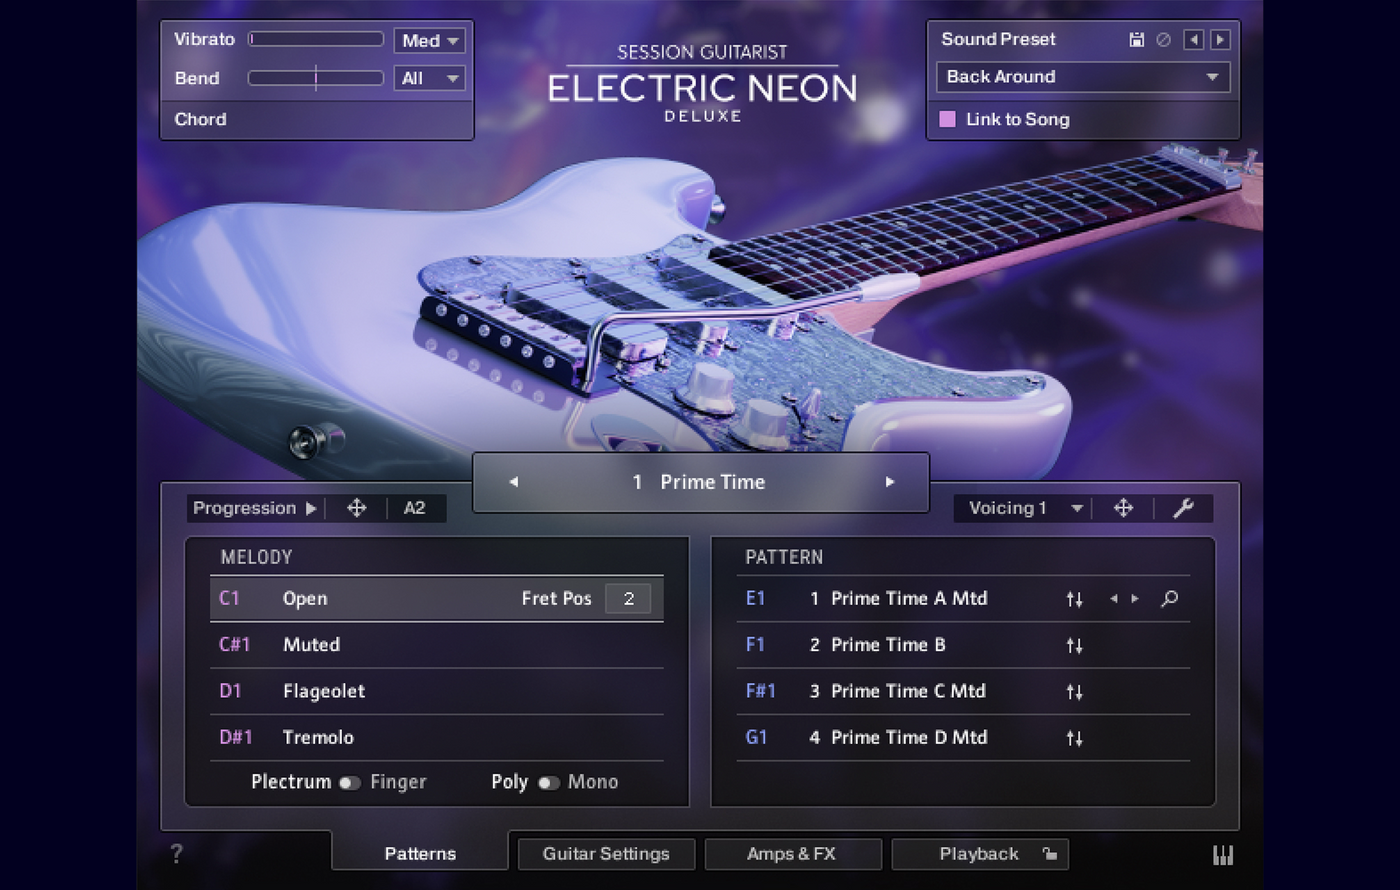This screenshot has height=890, width=1400.
Task: Toggle stroke direction for Prime Time D Mtd
Action: click(x=1074, y=738)
